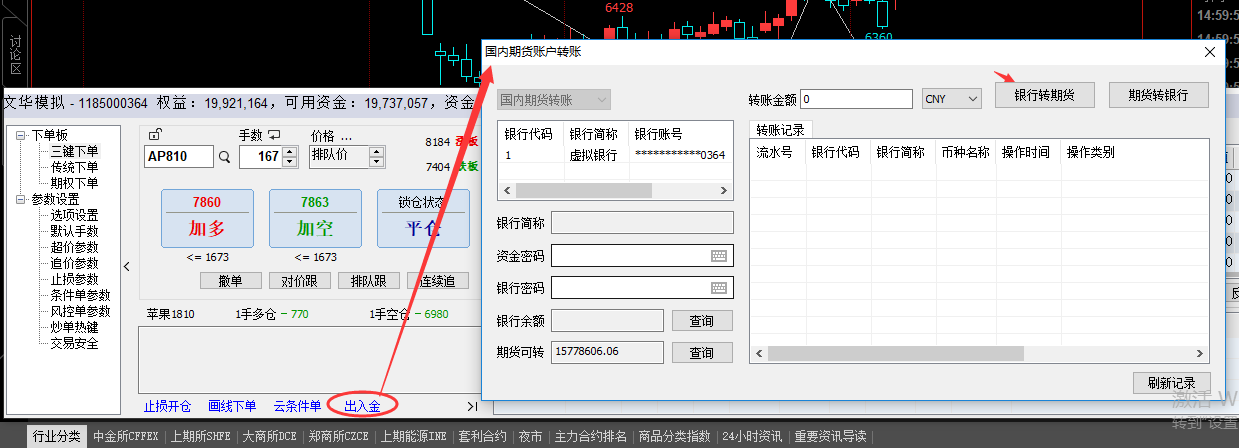Click the scroll-right arrow beside 出入金
The width and height of the screenshot is (1239, 448).
pos(472,406)
